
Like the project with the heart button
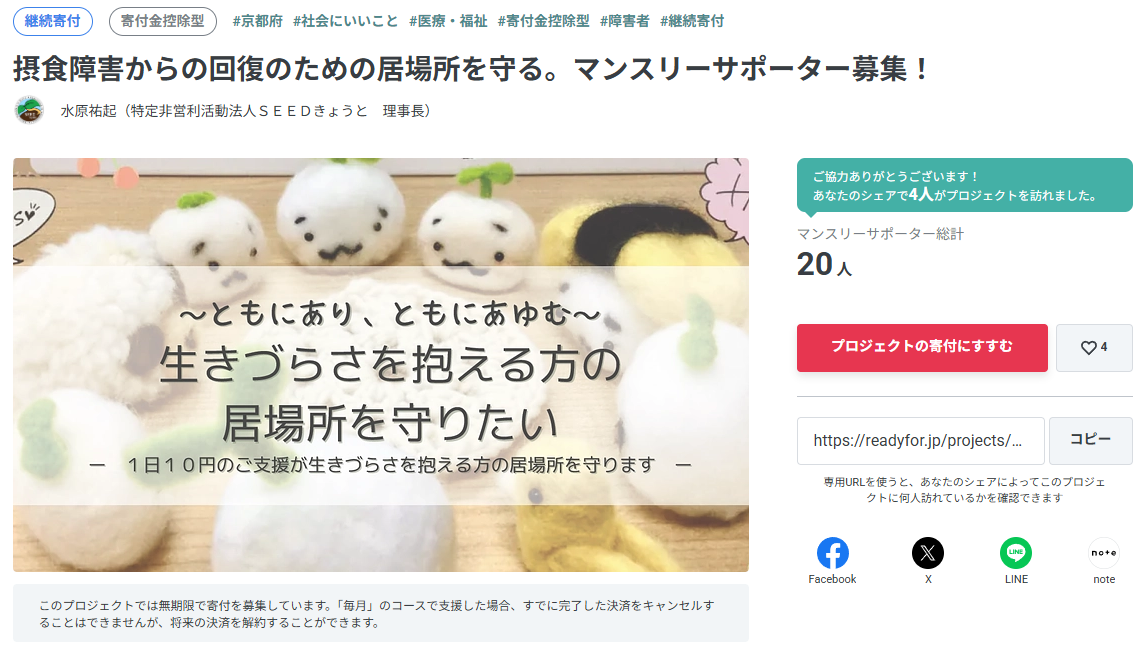point(1094,348)
